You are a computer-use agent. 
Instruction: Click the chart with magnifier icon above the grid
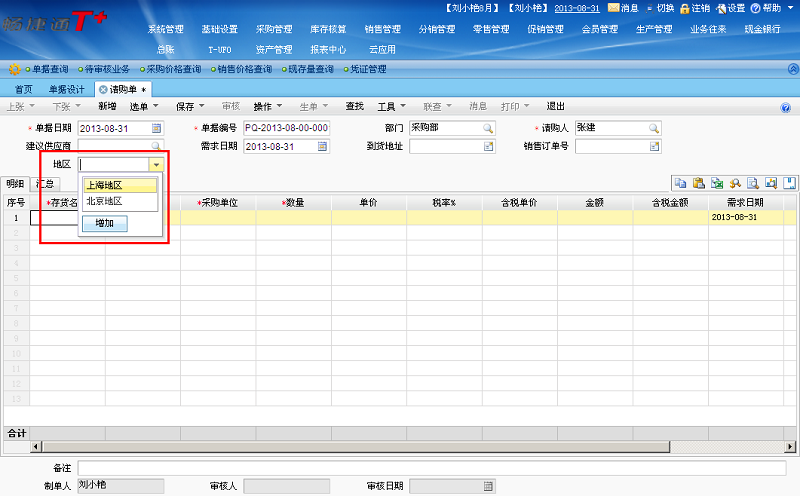pos(771,183)
